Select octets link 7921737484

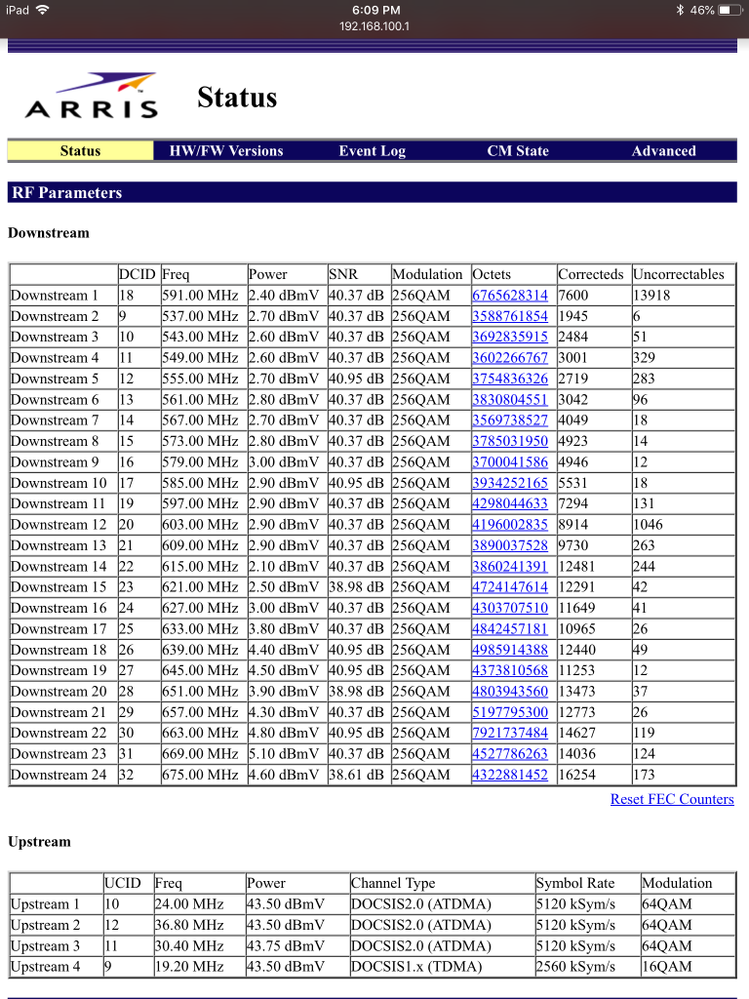[x=510, y=733]
